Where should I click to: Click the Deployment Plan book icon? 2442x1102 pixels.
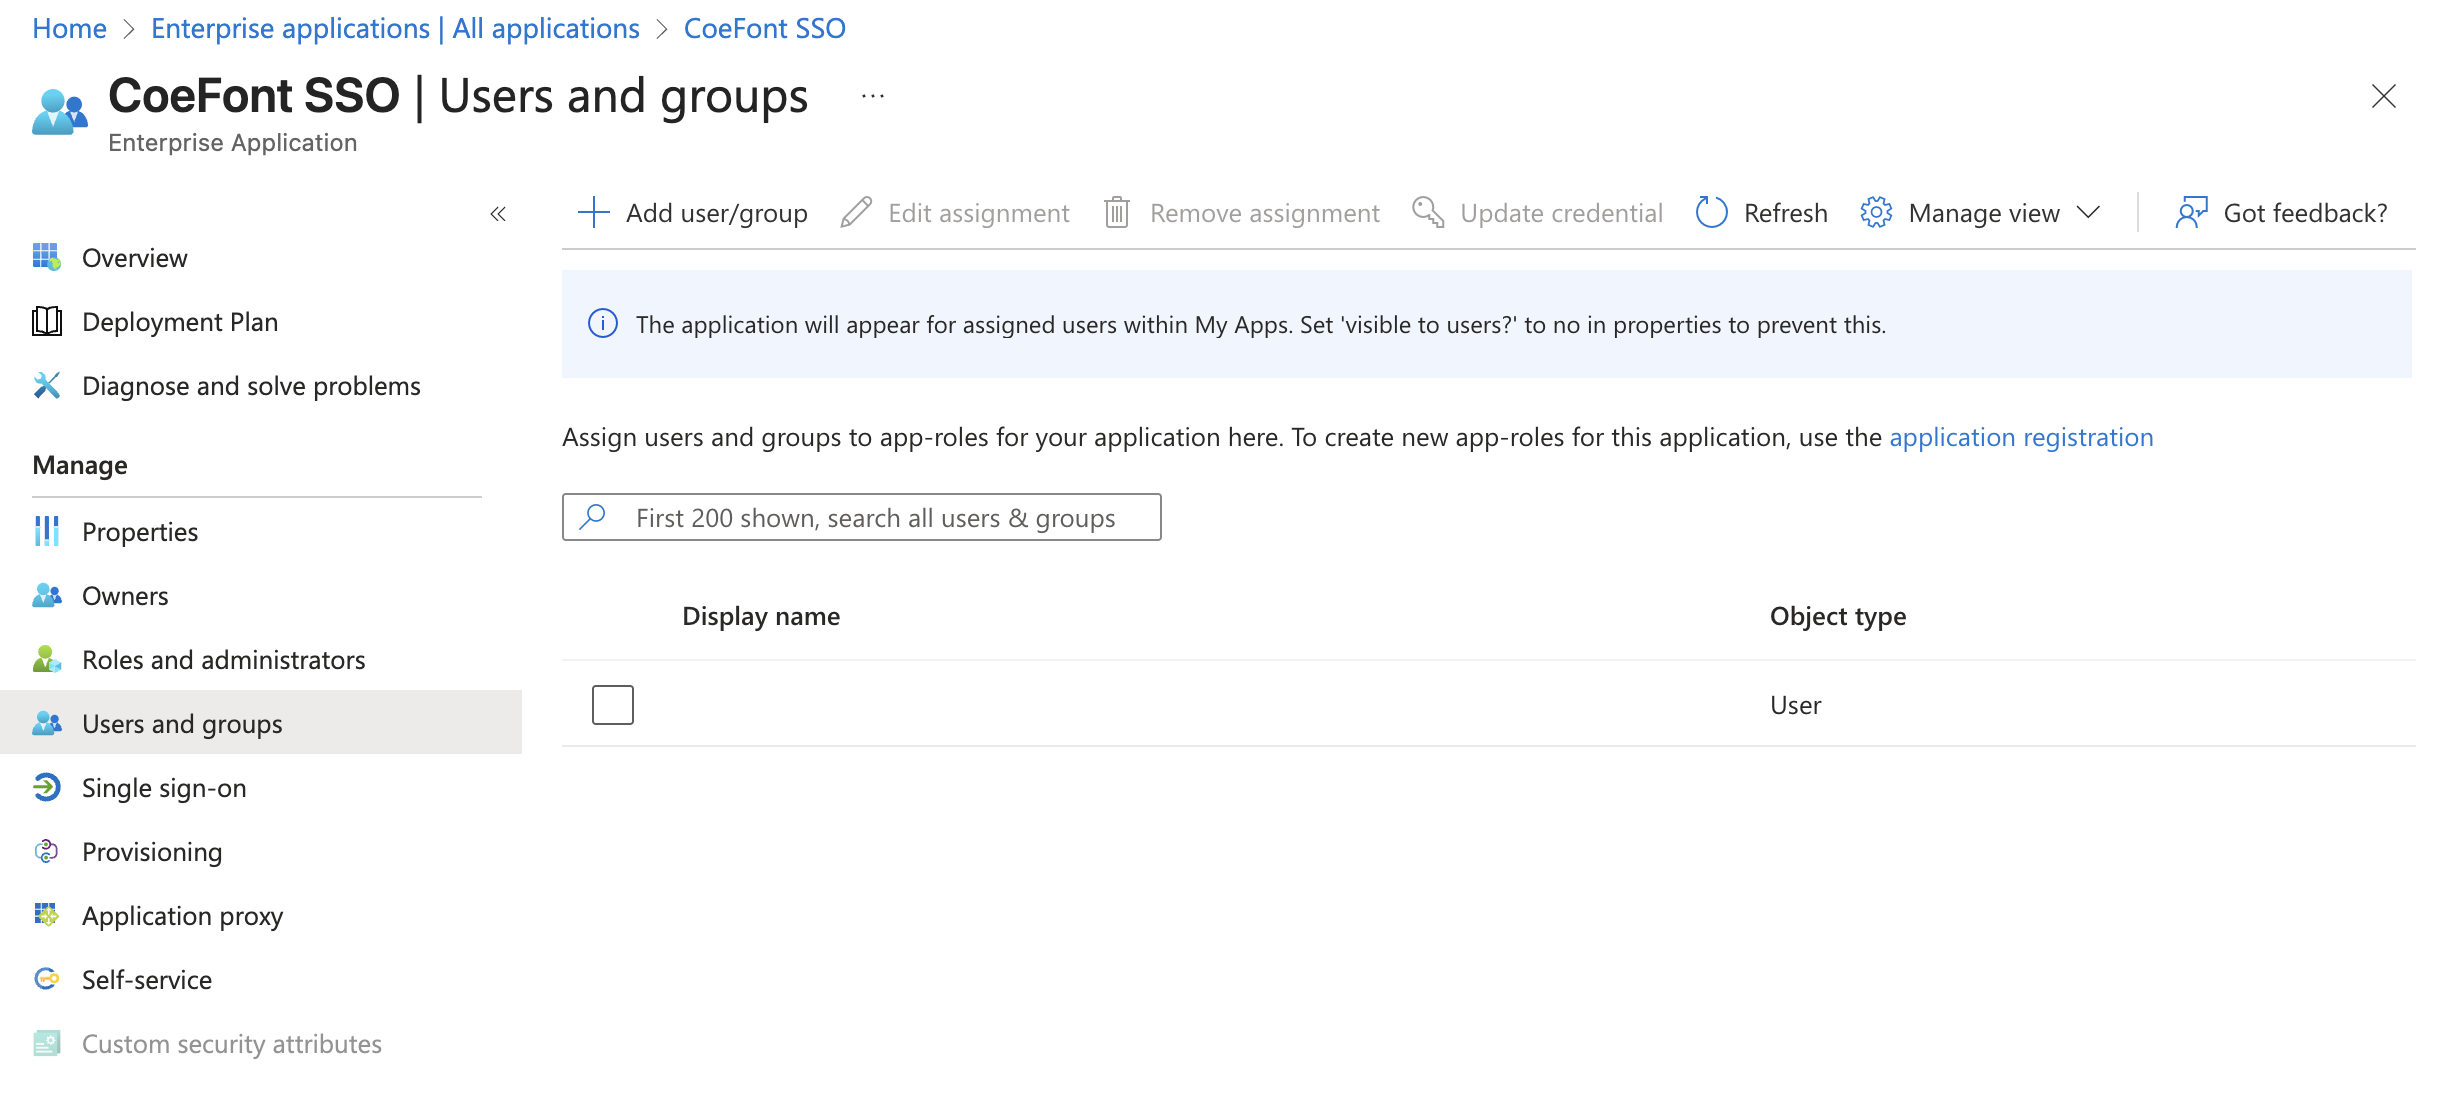tap(47, 321)
